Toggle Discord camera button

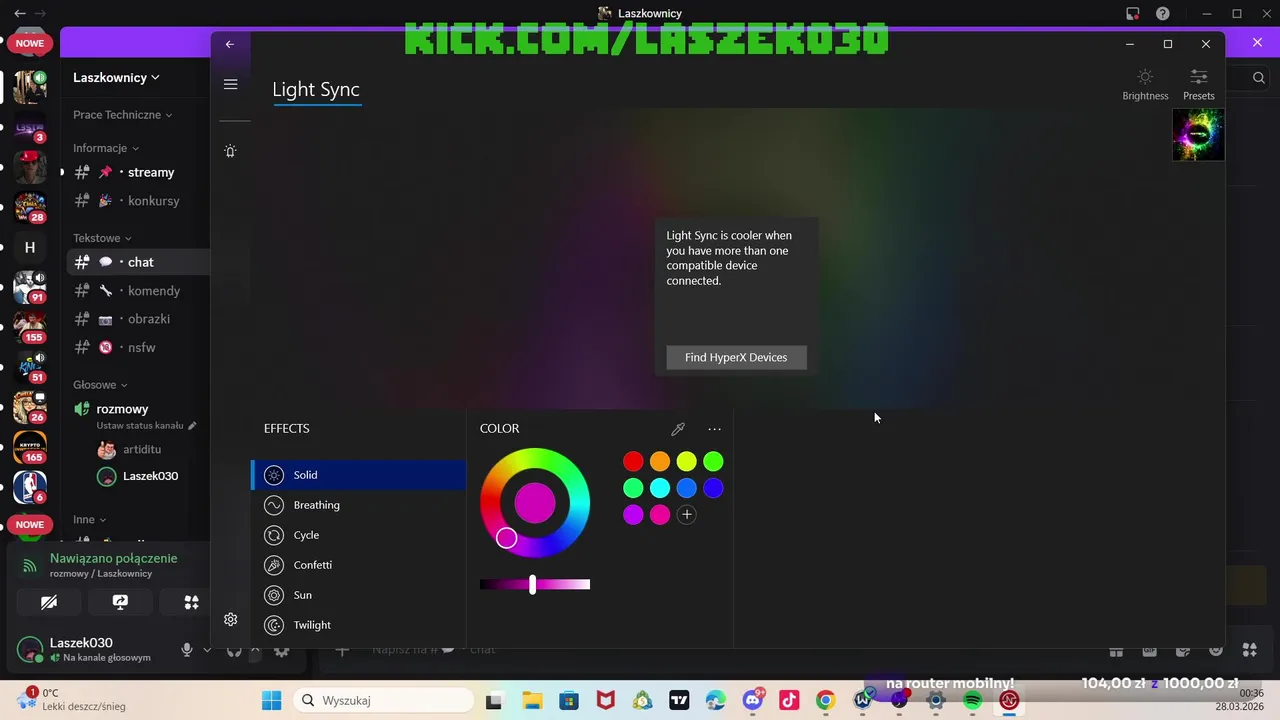click(49, 602)
